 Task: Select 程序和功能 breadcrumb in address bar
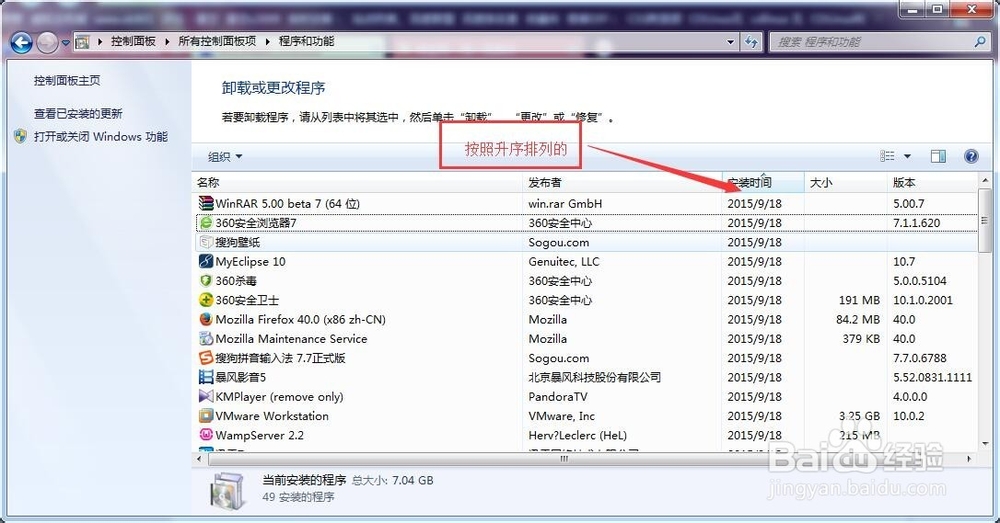pos(306,41)
